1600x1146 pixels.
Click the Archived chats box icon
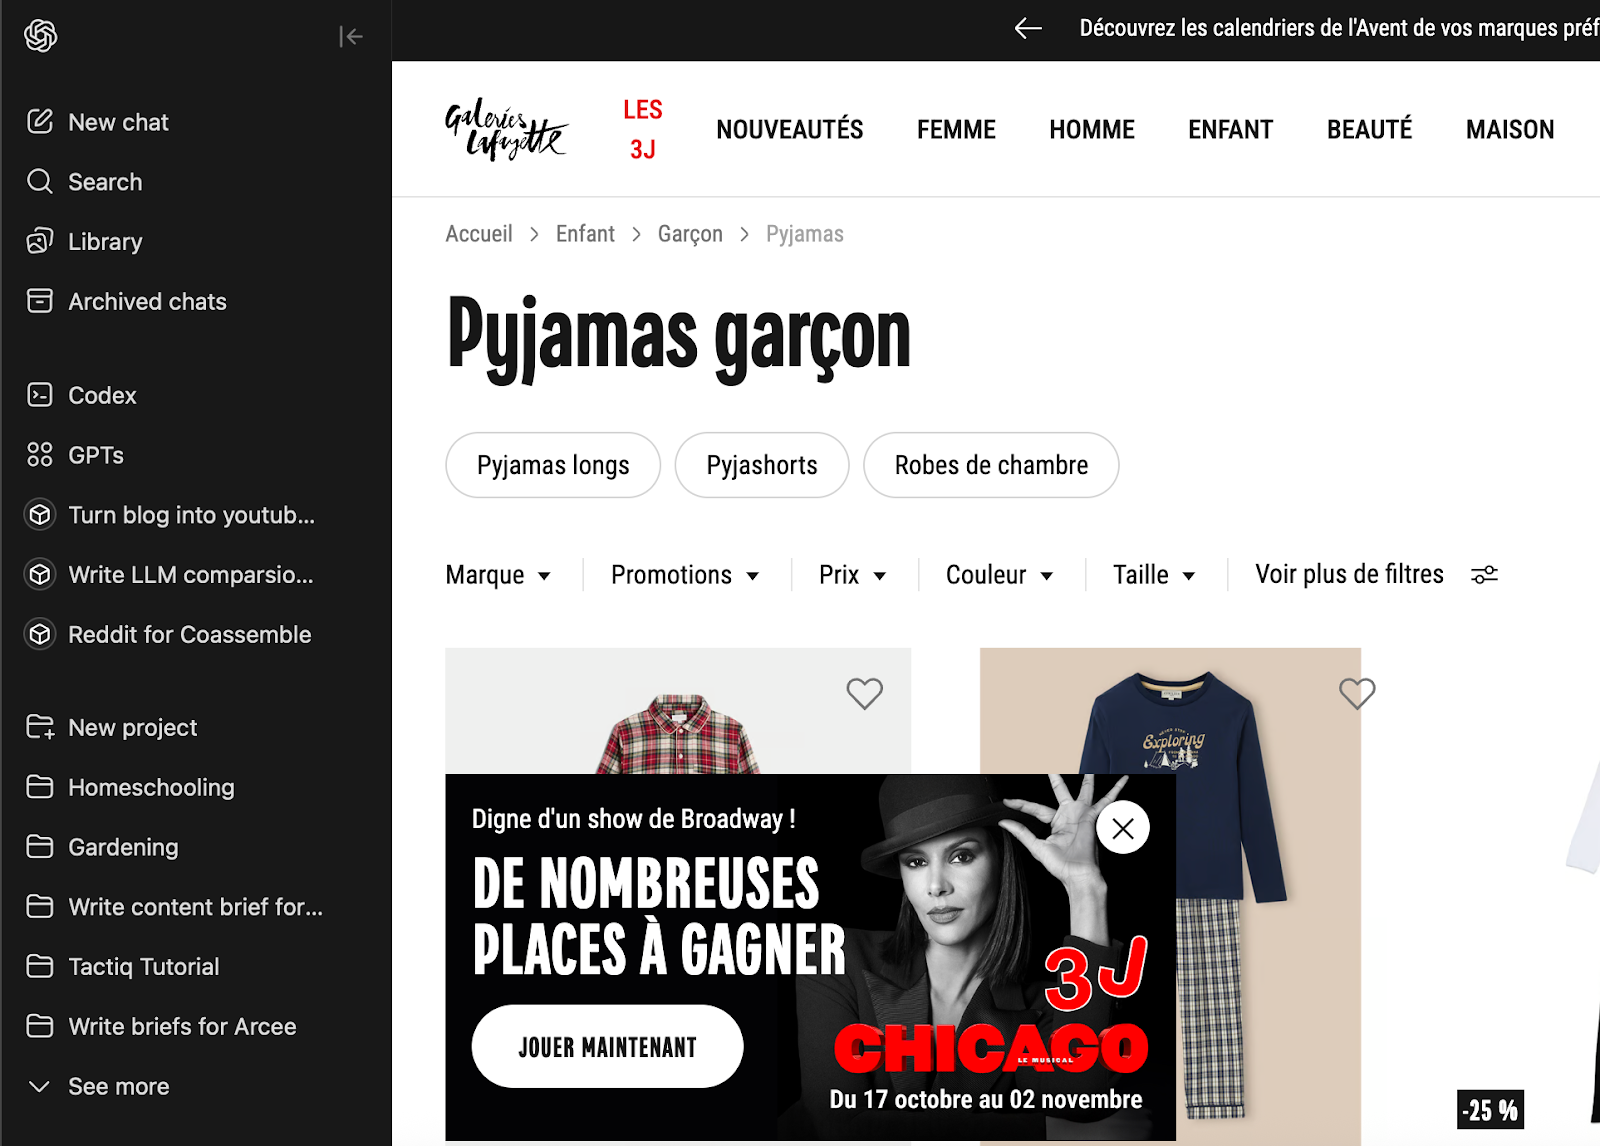point(40,301)
